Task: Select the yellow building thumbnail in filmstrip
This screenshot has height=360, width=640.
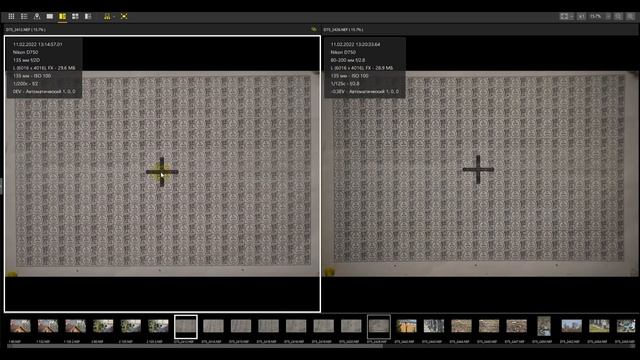Action: point(407,326)
